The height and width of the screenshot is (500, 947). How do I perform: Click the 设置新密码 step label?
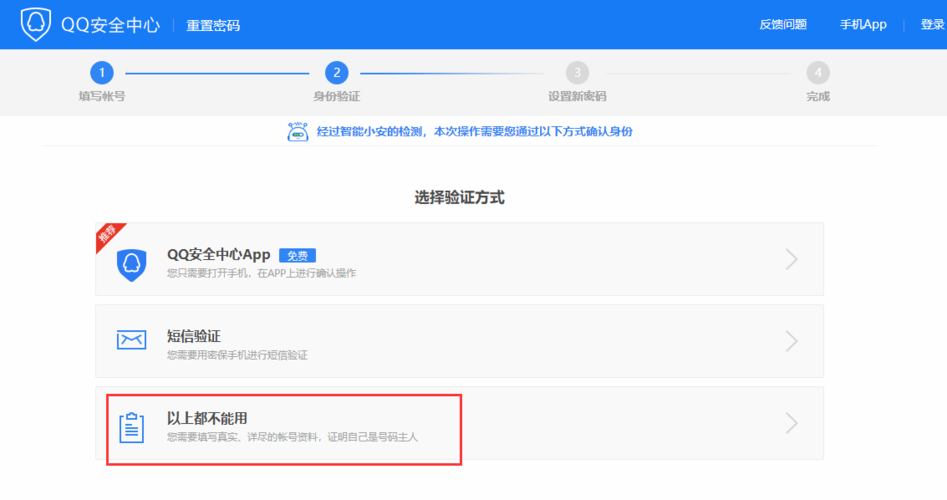[x=577, y=96]
